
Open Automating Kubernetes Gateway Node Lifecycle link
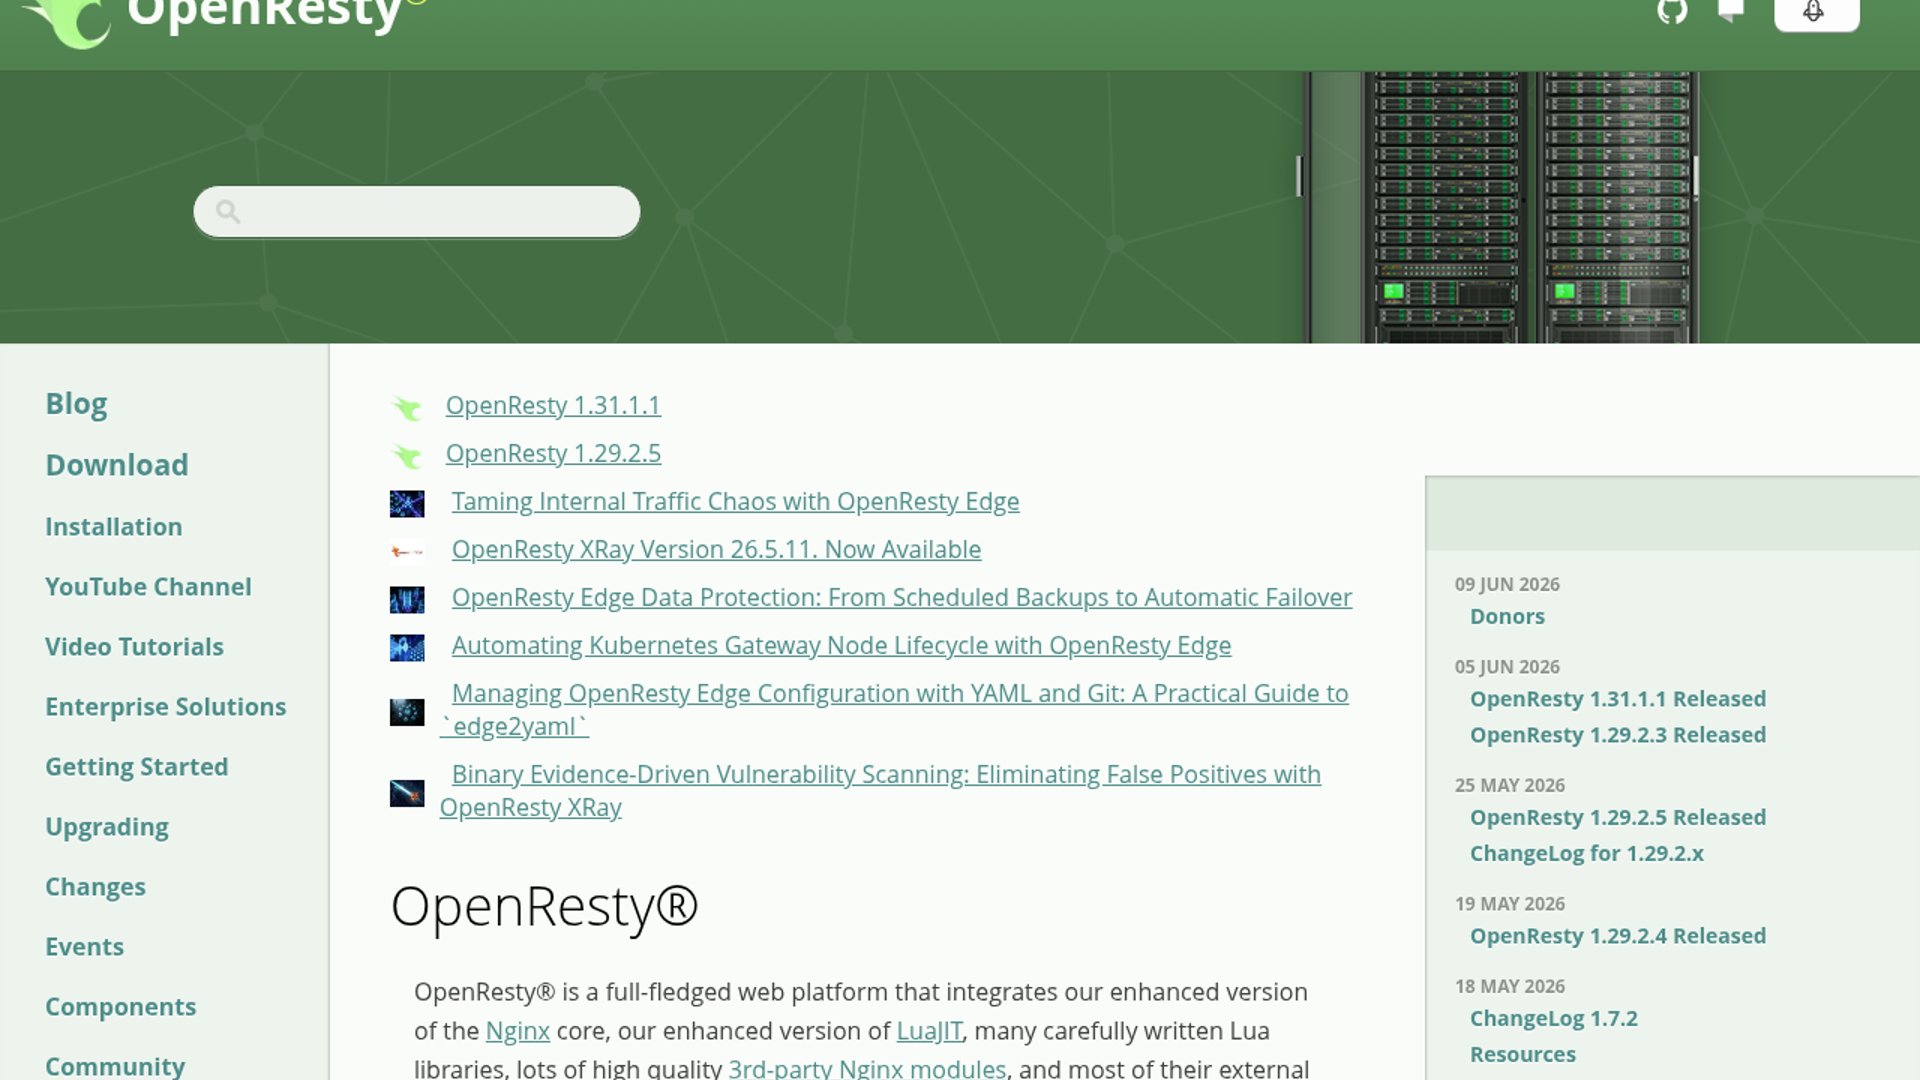pyautogui.click(x=841, y=645)
